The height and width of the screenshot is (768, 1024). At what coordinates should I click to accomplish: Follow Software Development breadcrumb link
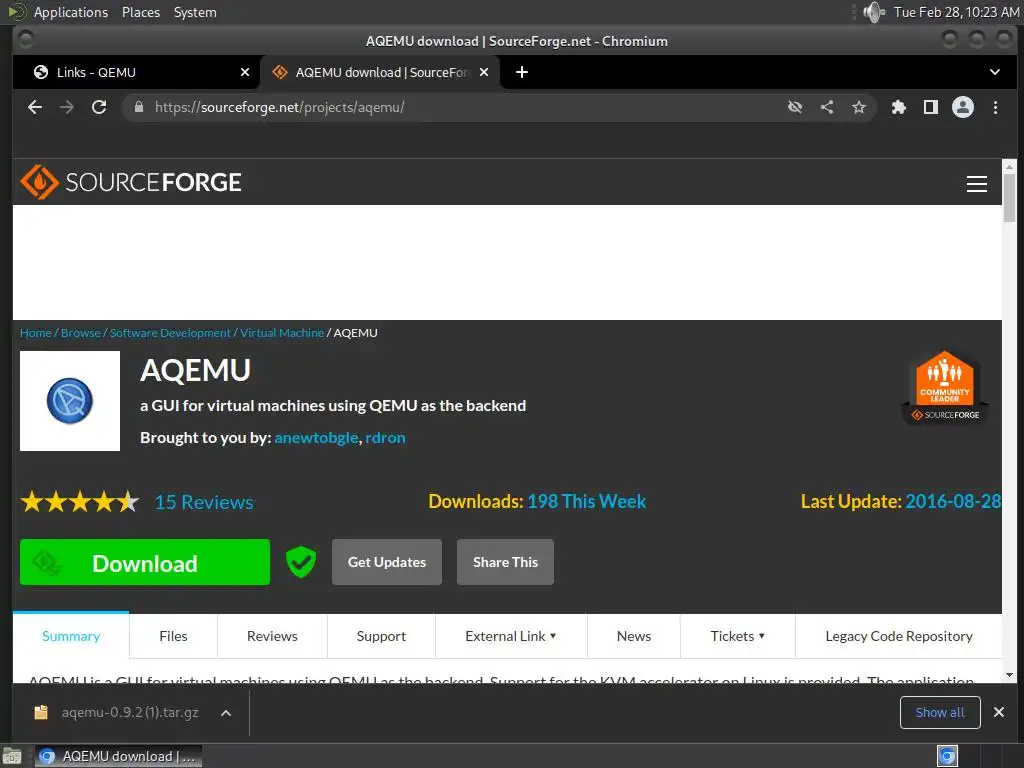170,333
